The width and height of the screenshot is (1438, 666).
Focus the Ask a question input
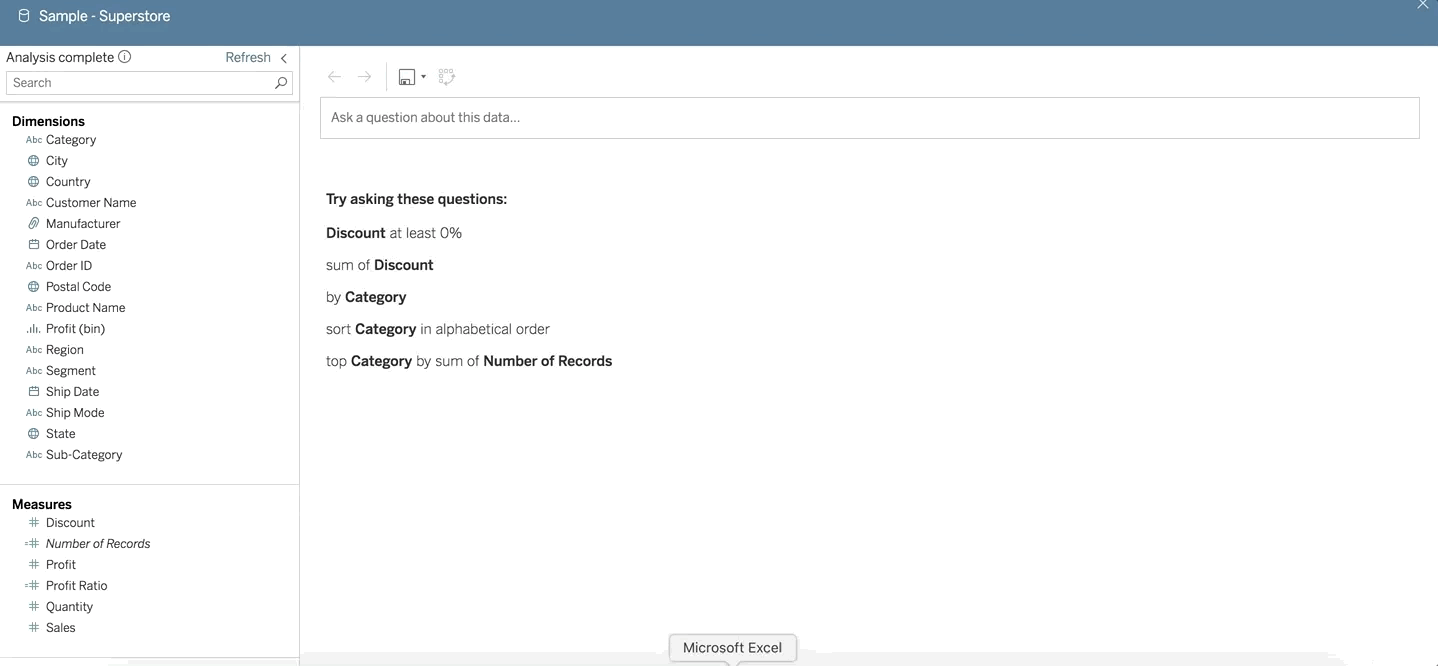(869, 118)
